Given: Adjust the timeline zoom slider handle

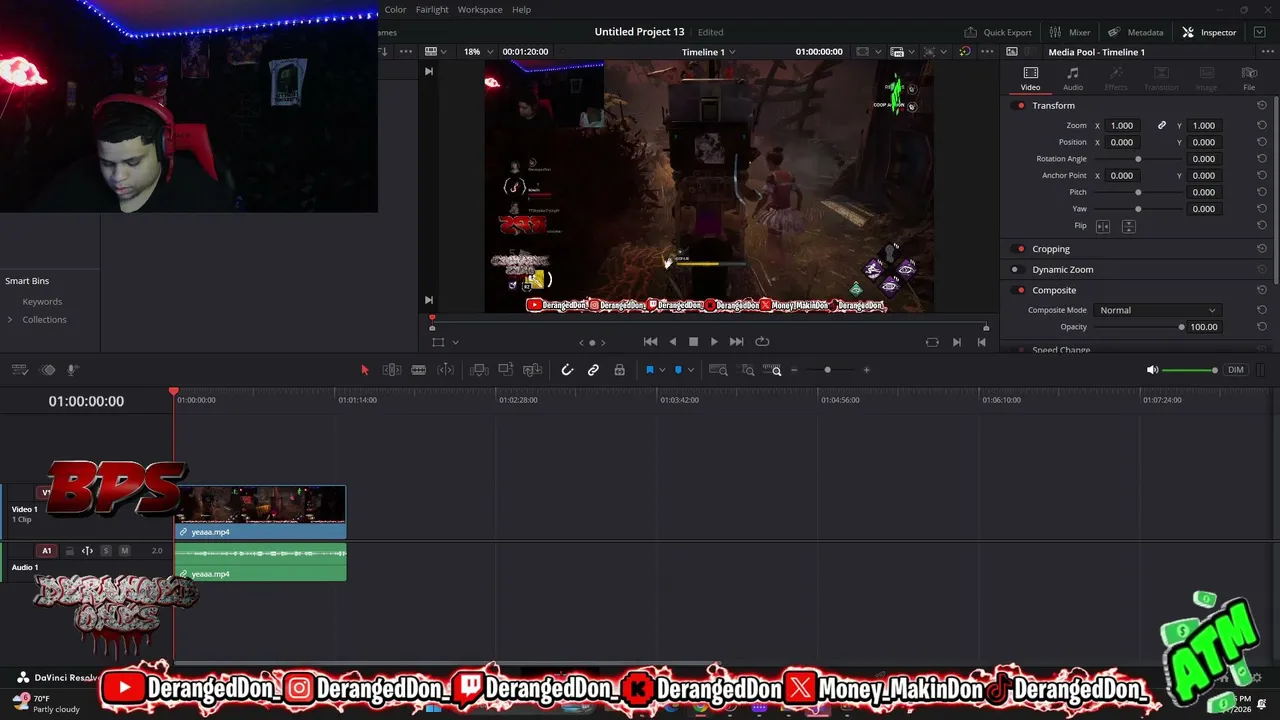Looking at the screenshot, I should [827, 370].
